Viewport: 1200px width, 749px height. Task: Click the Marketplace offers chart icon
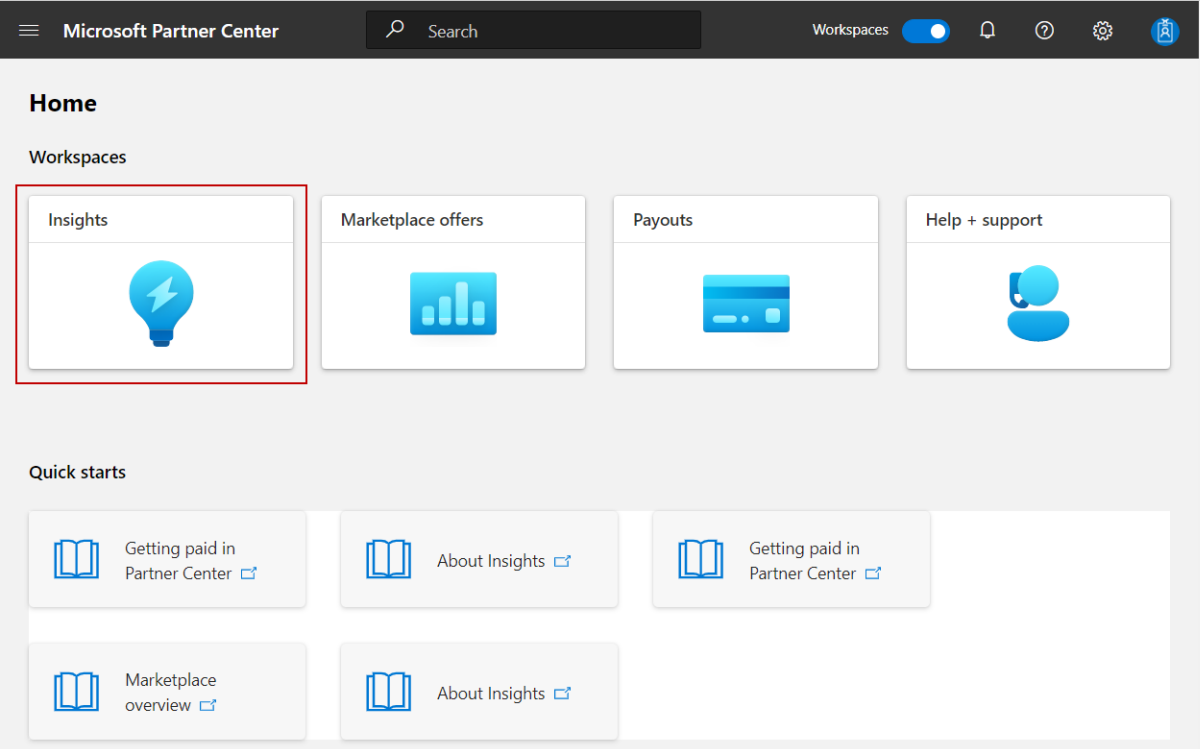pos(452,302)
